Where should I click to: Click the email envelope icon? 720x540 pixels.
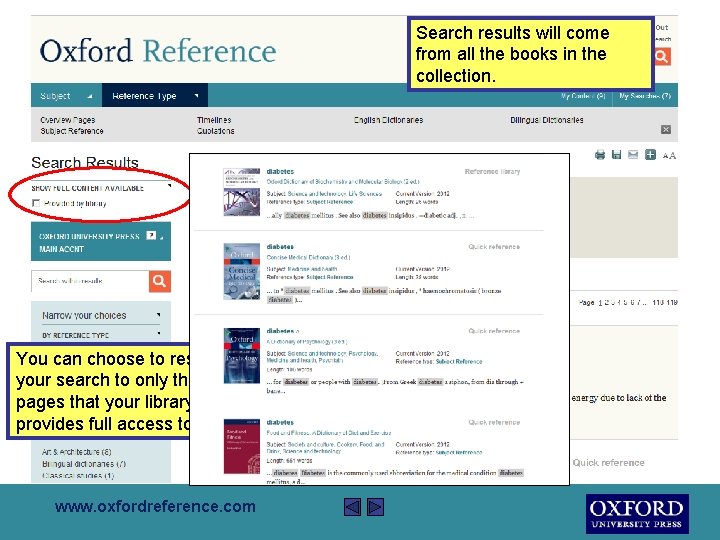(633, 155)
